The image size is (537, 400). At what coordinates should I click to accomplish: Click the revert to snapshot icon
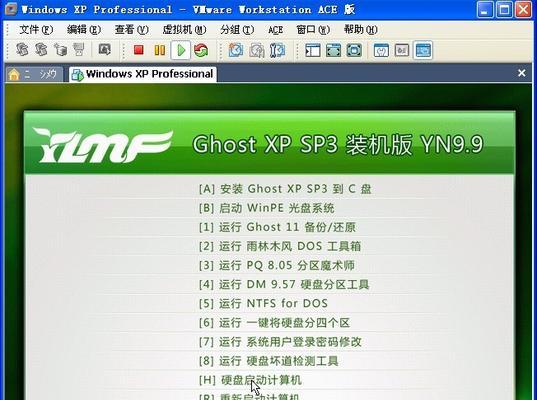(257, 50)
